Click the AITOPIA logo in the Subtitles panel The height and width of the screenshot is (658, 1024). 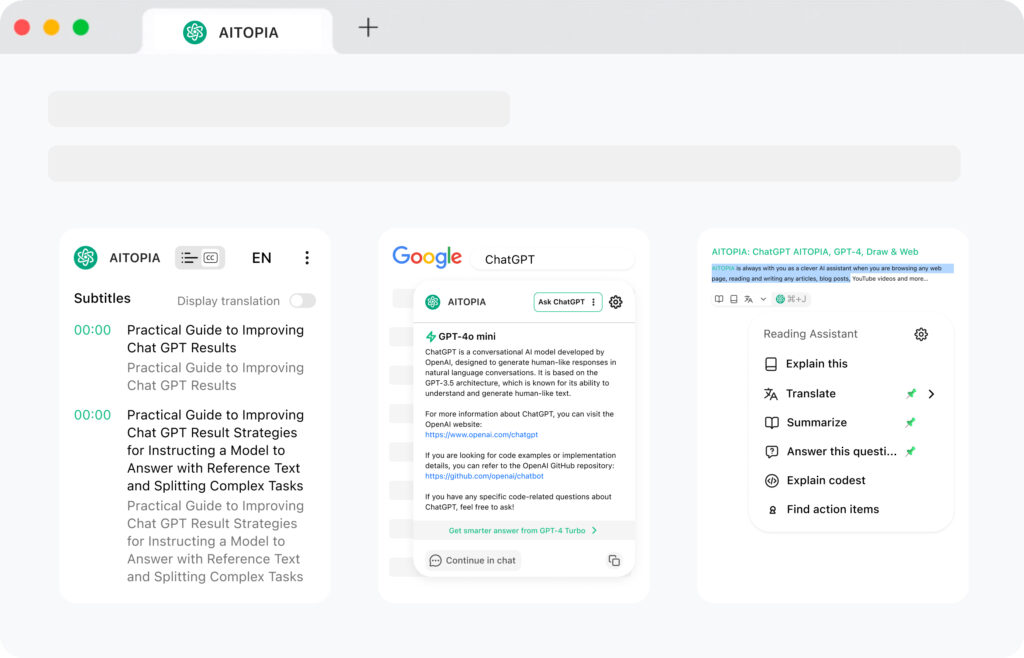[86, 258]
